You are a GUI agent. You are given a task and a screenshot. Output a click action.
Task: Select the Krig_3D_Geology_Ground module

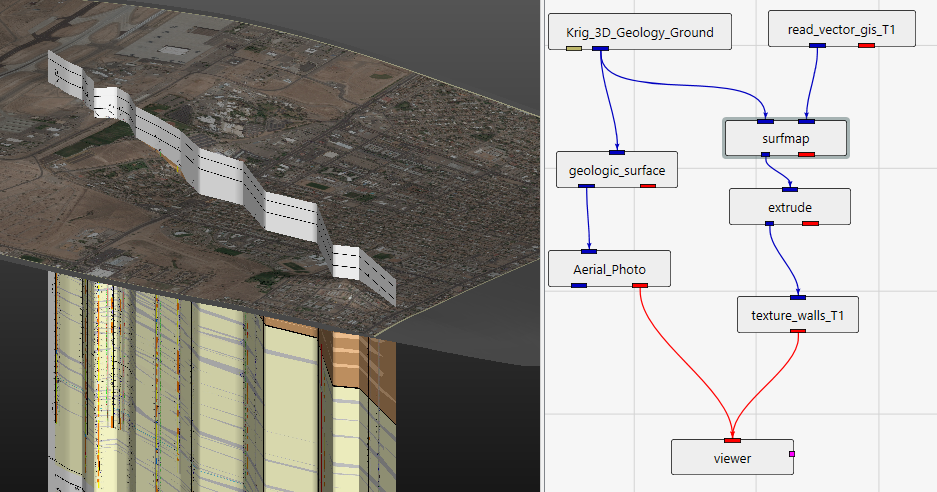[640, 31]
